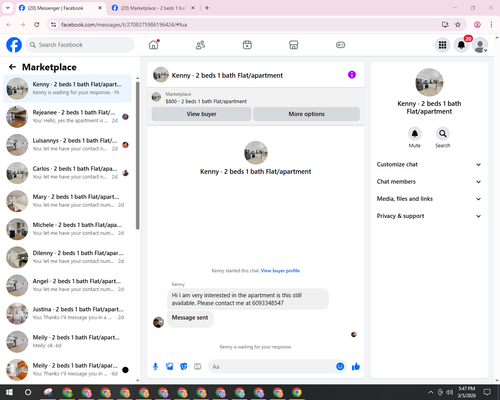Open the Facebook menu grid icon
The image size is (500, 400).
442,45
